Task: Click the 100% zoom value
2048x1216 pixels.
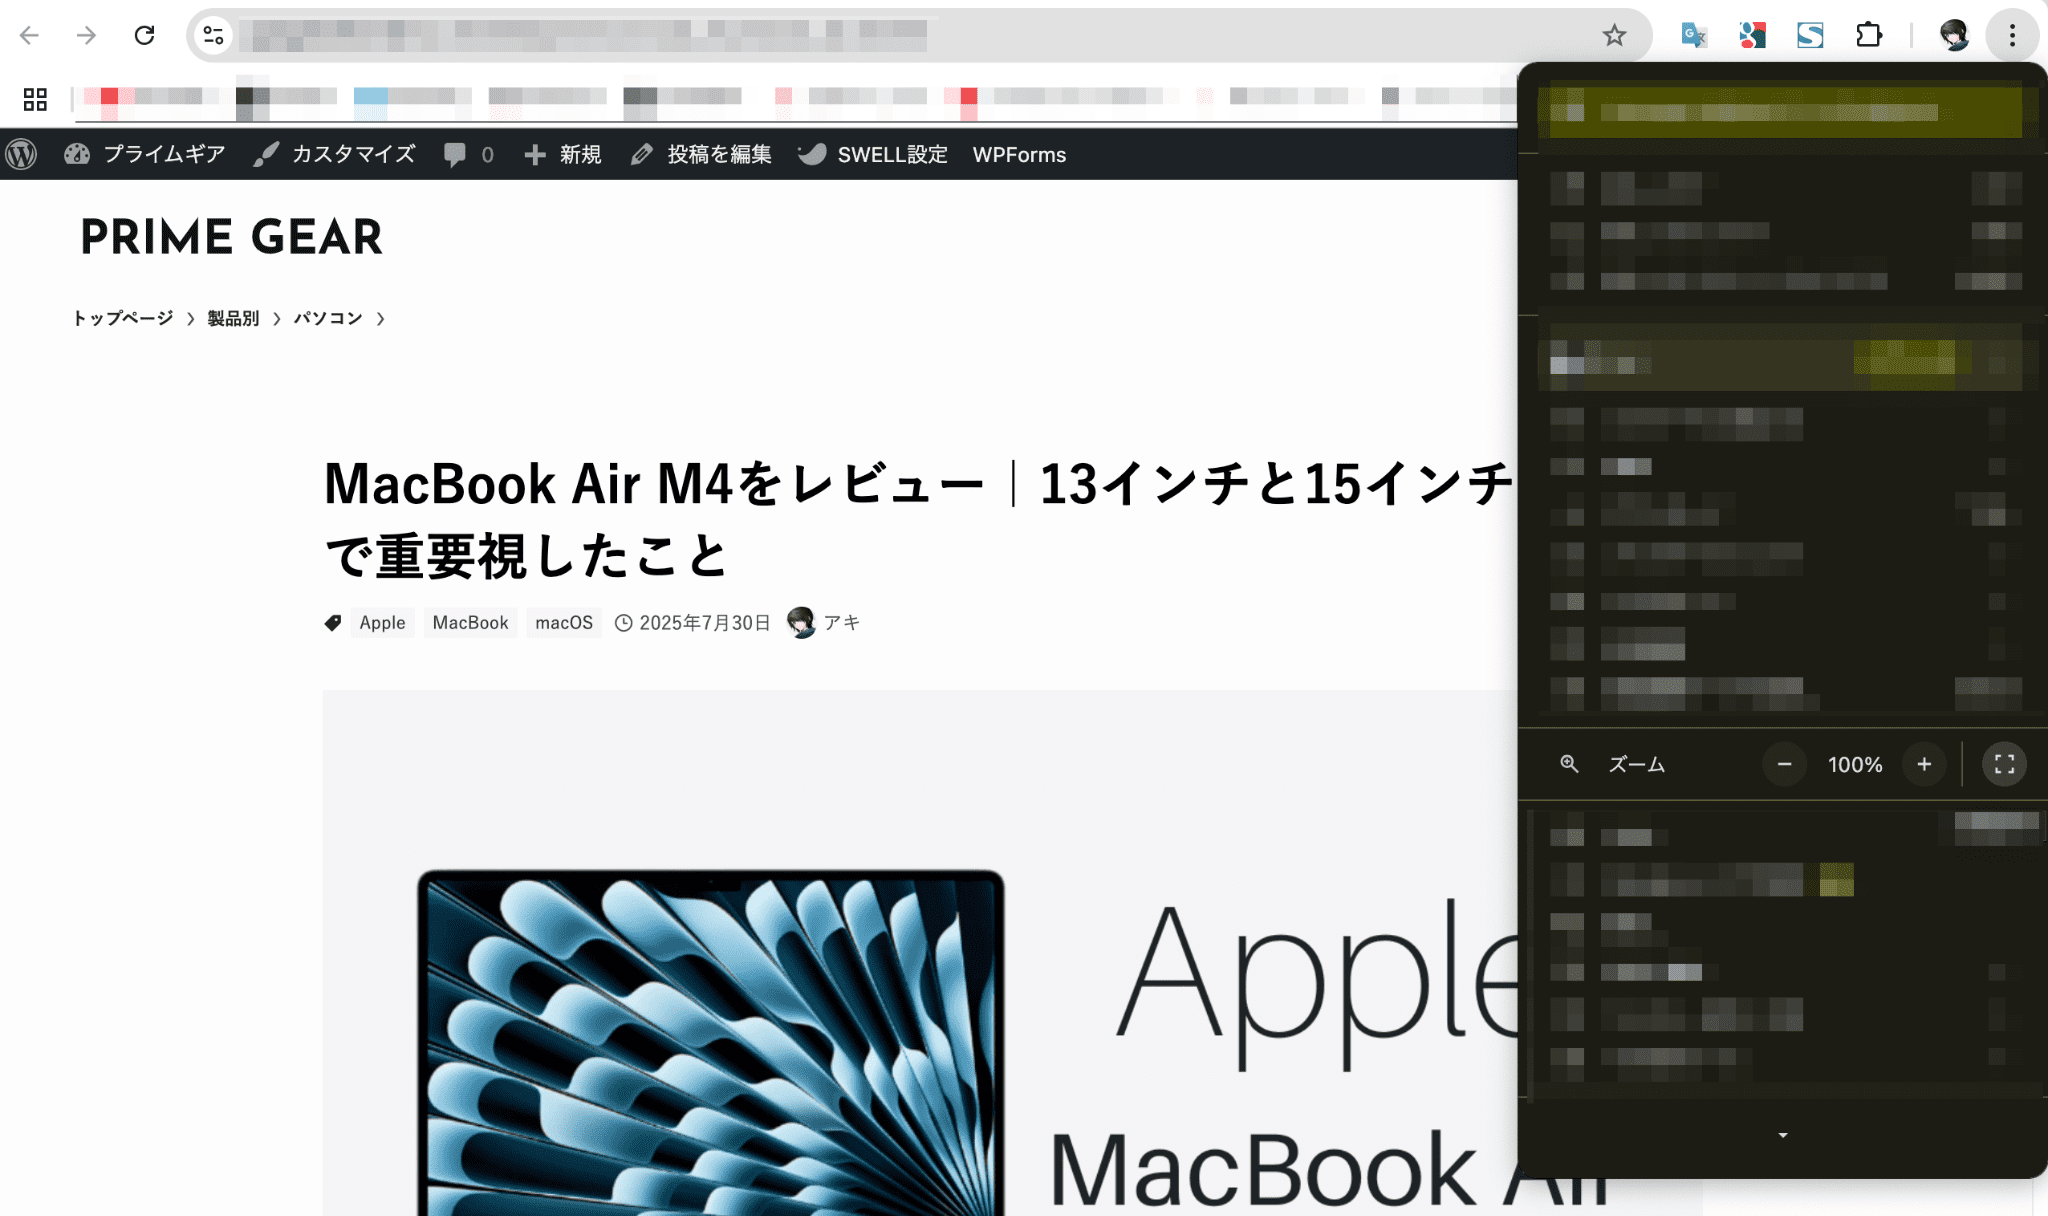Action: click(x=1854, y=765)
